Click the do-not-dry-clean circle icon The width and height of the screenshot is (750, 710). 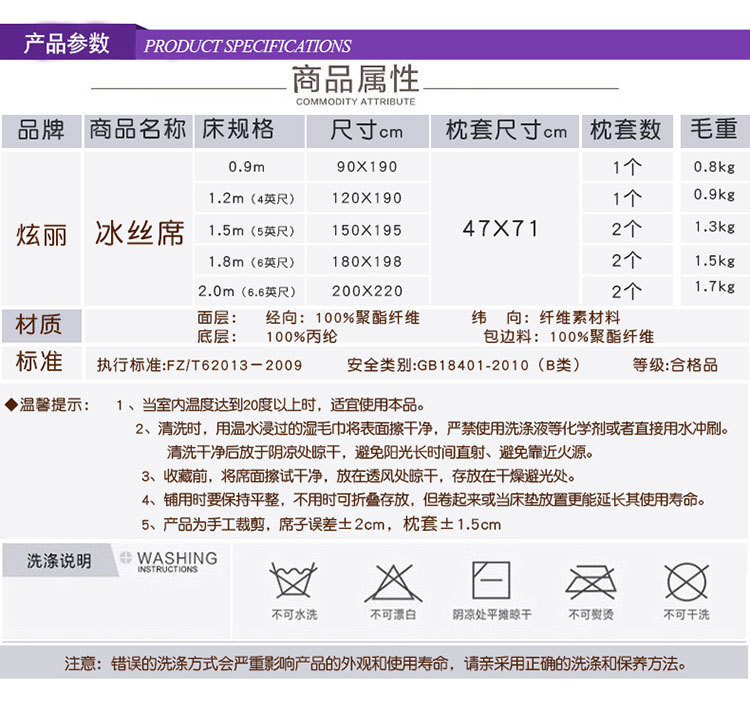click(687, 582)
